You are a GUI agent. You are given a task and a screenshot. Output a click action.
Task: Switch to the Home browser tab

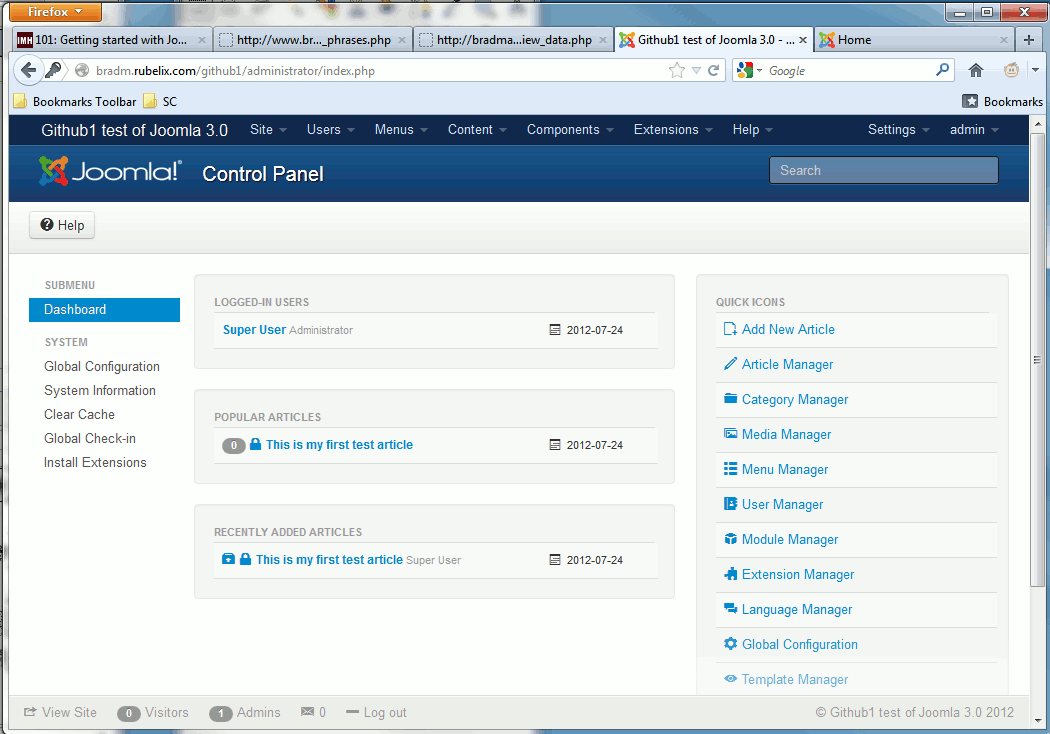pyautogui.click(x=914, y=40)
